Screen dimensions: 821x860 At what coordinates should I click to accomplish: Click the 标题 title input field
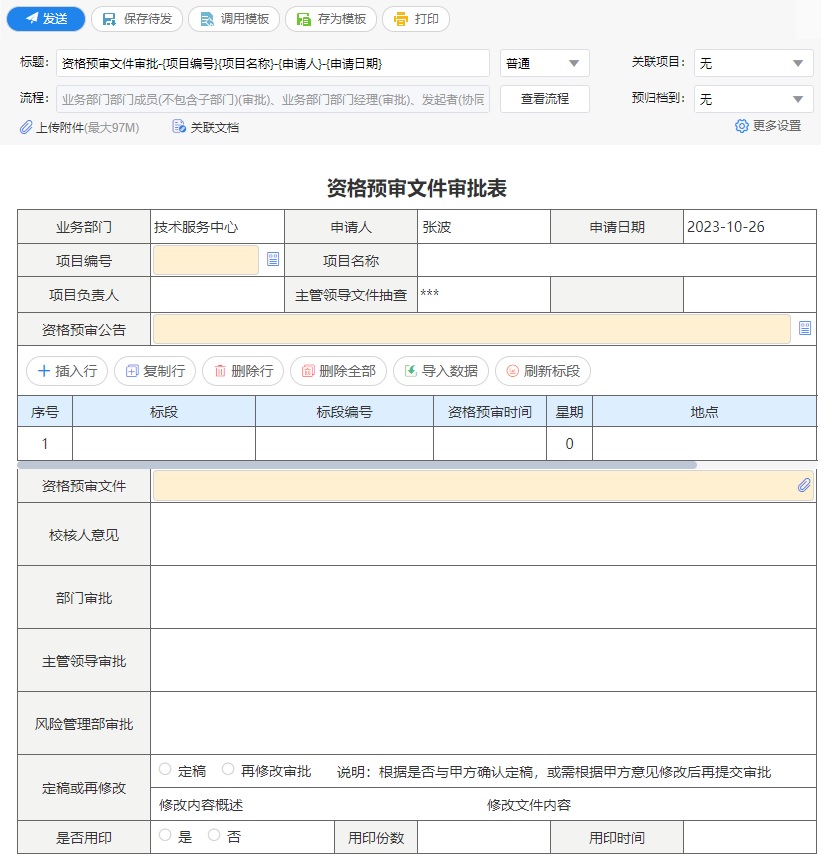[x=273, y=64]
